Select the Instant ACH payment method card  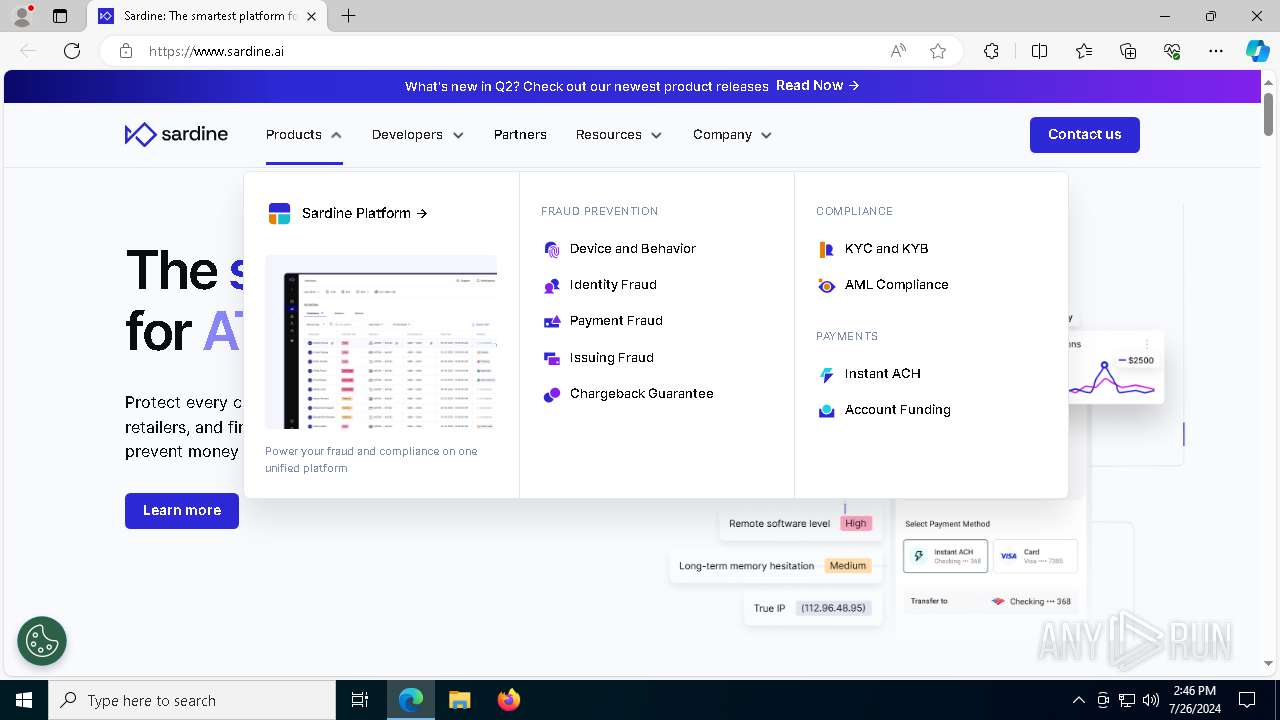945,556
